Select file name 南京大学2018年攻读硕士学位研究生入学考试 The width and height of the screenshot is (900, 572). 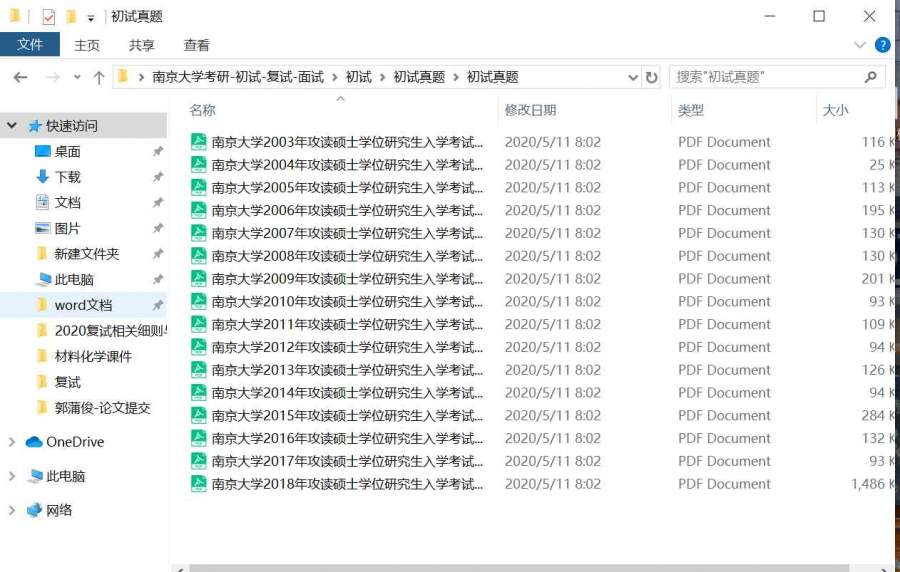[x=347, y=484]
